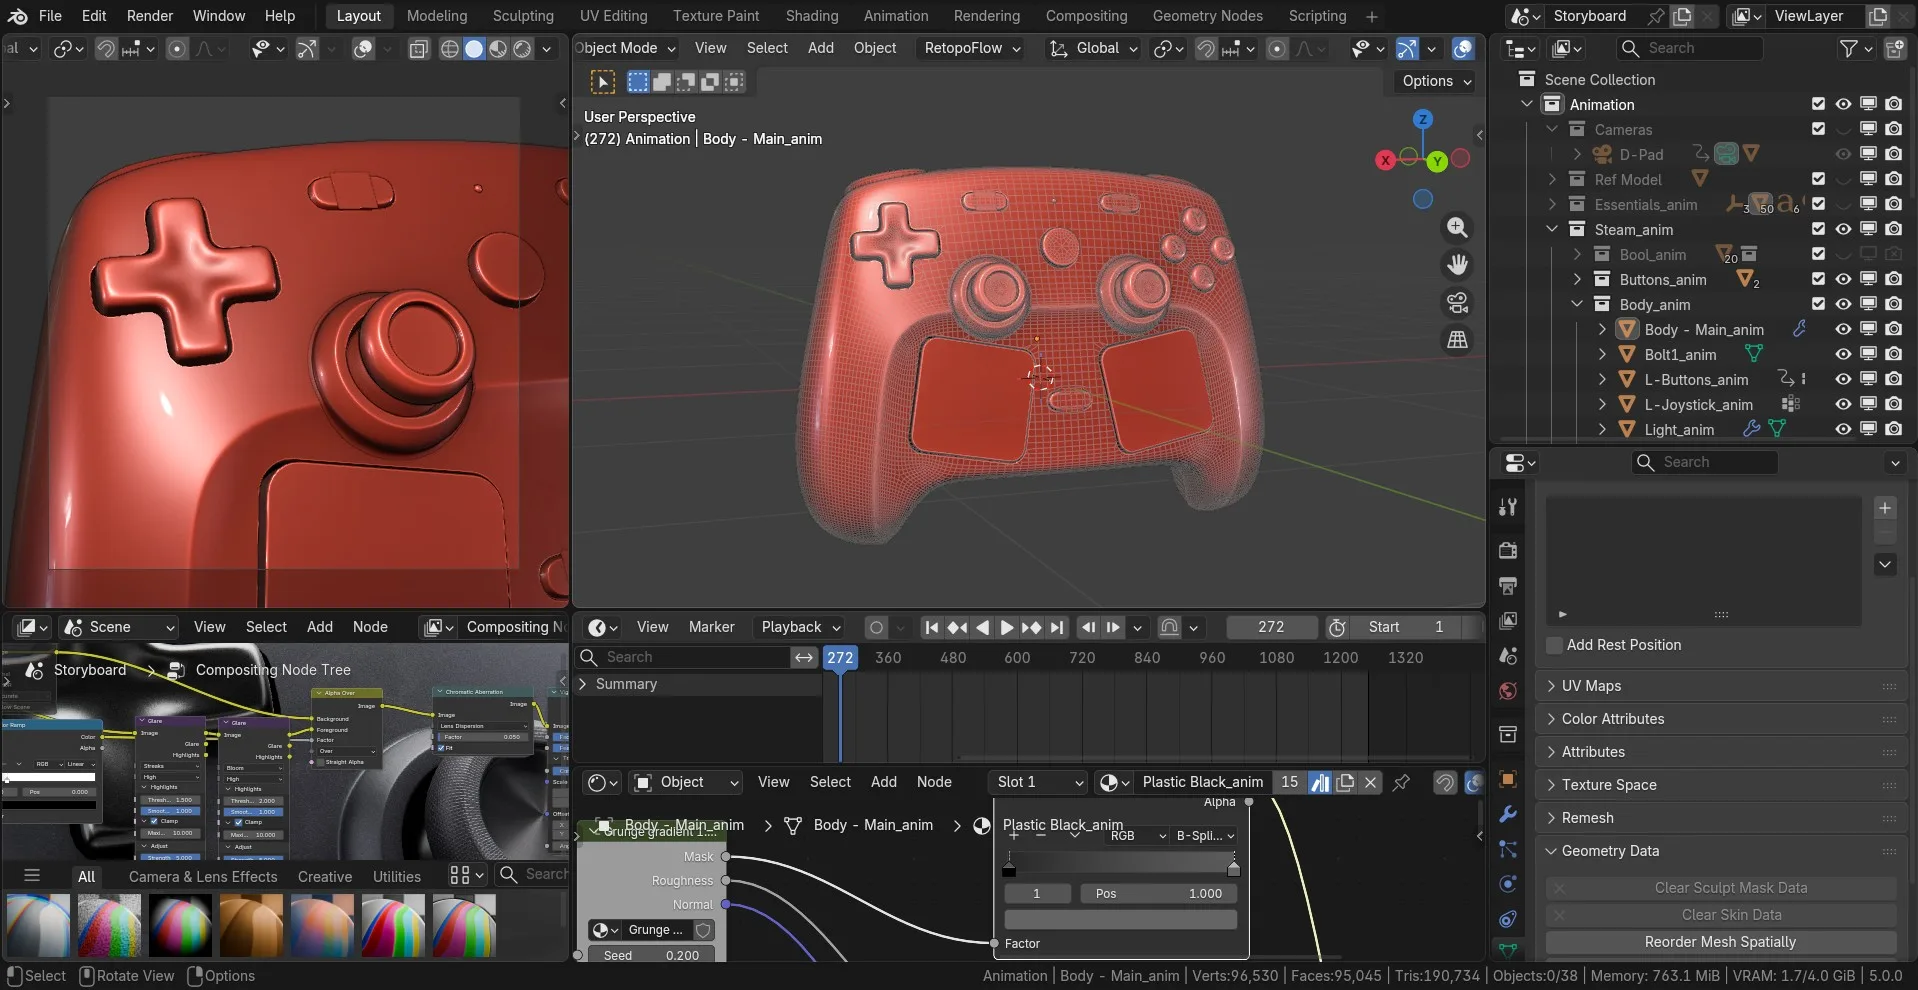
Task: Hide L-Joystick_anim with its eye icon
Action: click(x=1843, y=404)
